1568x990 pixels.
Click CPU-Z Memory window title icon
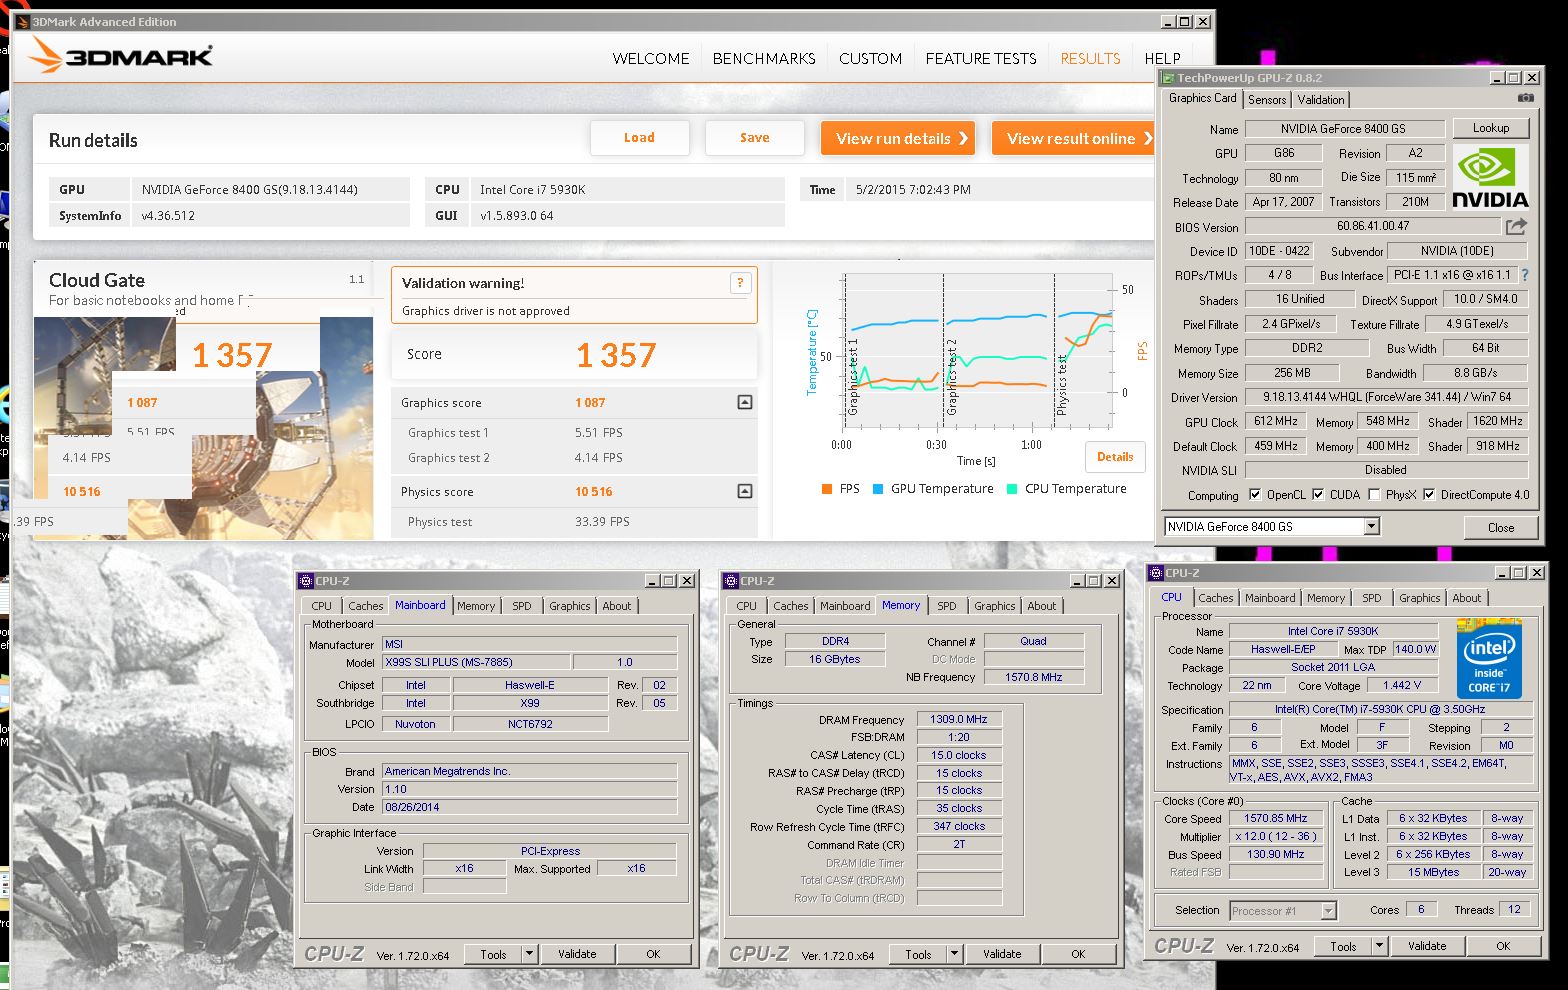tap(731, 580)
